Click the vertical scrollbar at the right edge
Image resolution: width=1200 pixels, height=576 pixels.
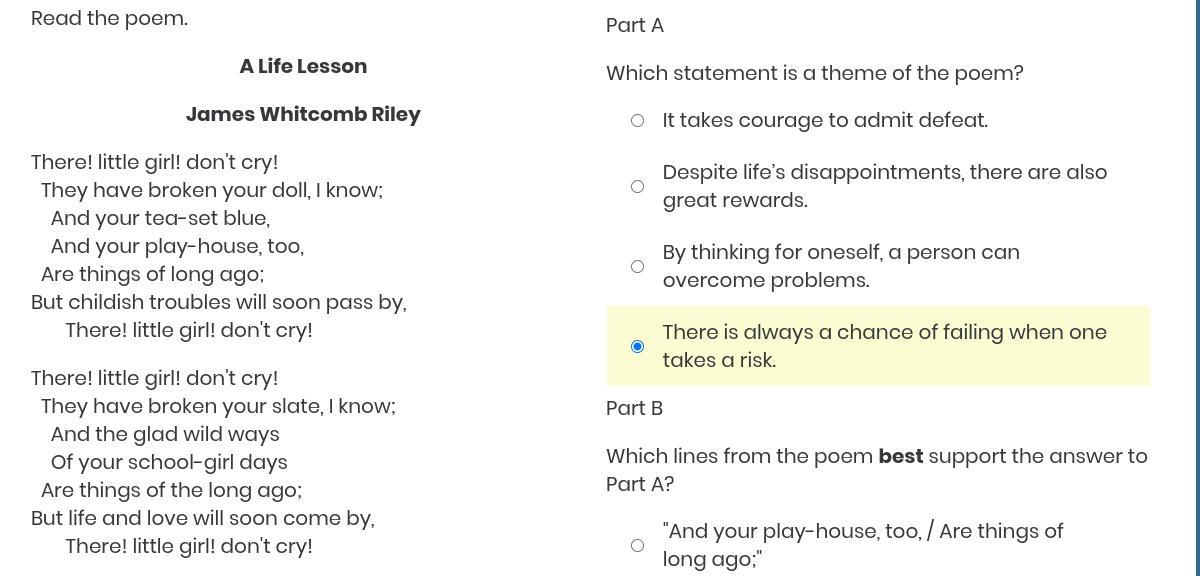click(x=1197, y=288)
